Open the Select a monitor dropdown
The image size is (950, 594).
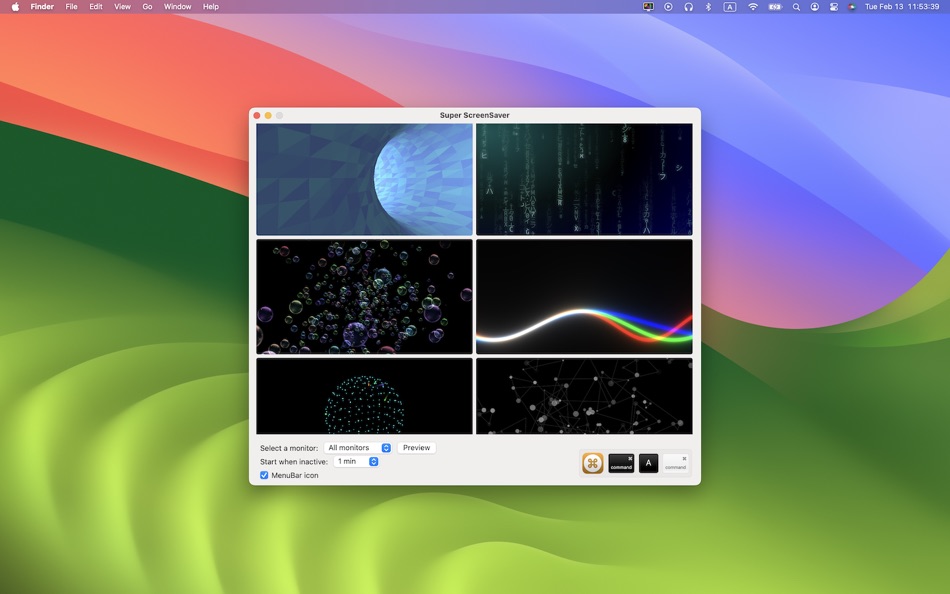click(358, 448)
